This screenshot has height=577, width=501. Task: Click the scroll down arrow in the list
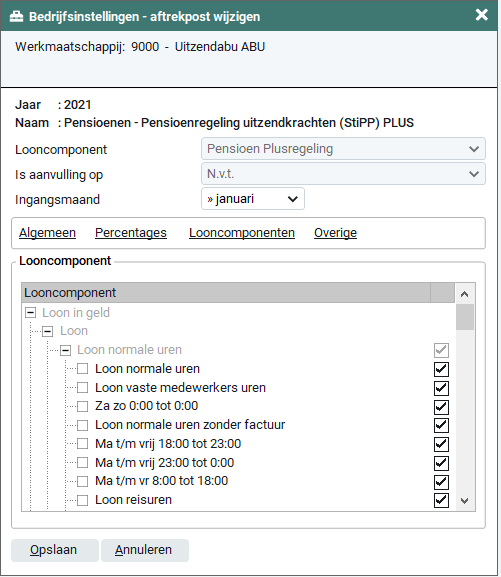[465, 500]
